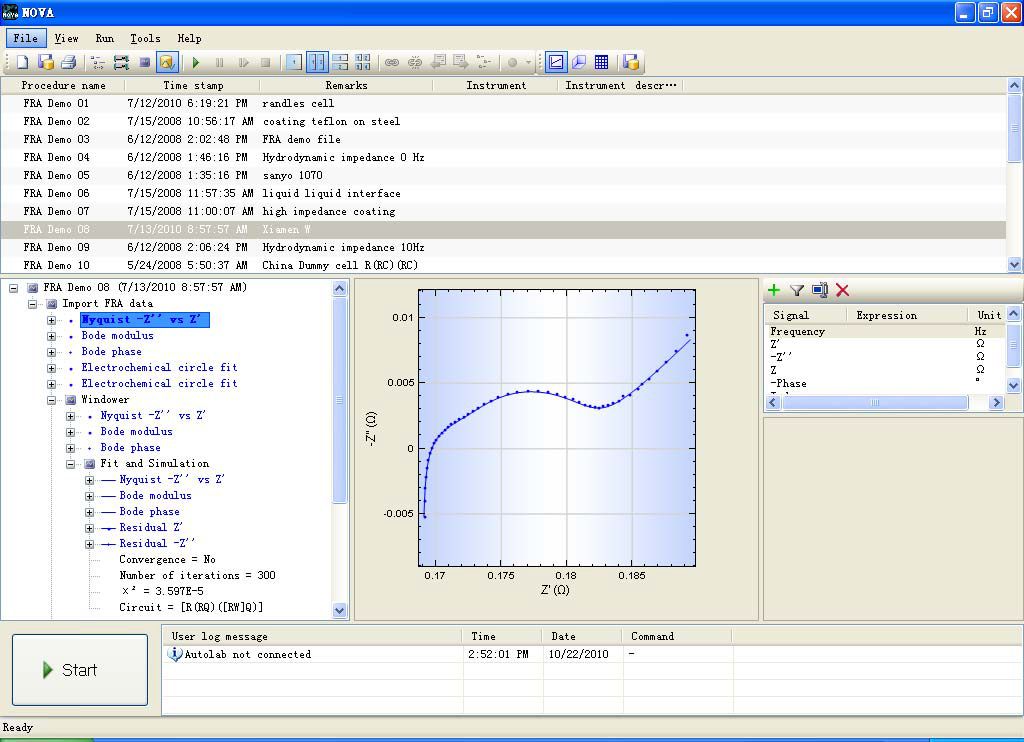
Task: Sort by Remarks column header
Action: pyautogui.click(x=346, y=86)
